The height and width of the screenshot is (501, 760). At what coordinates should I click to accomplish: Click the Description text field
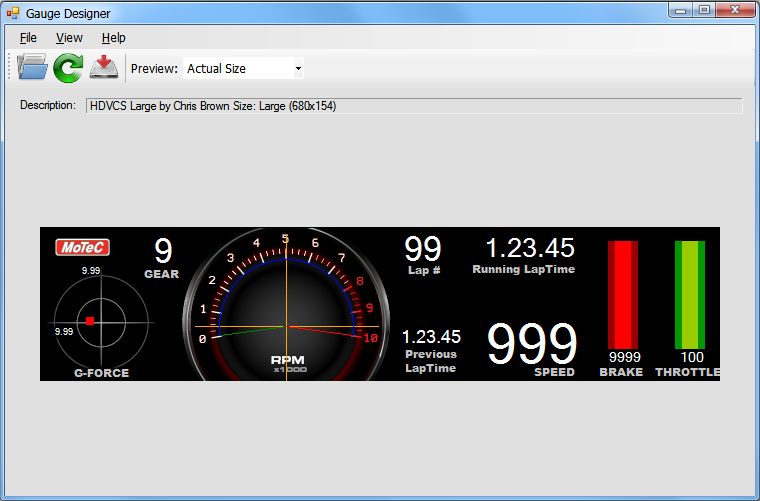tap(414, 105)
